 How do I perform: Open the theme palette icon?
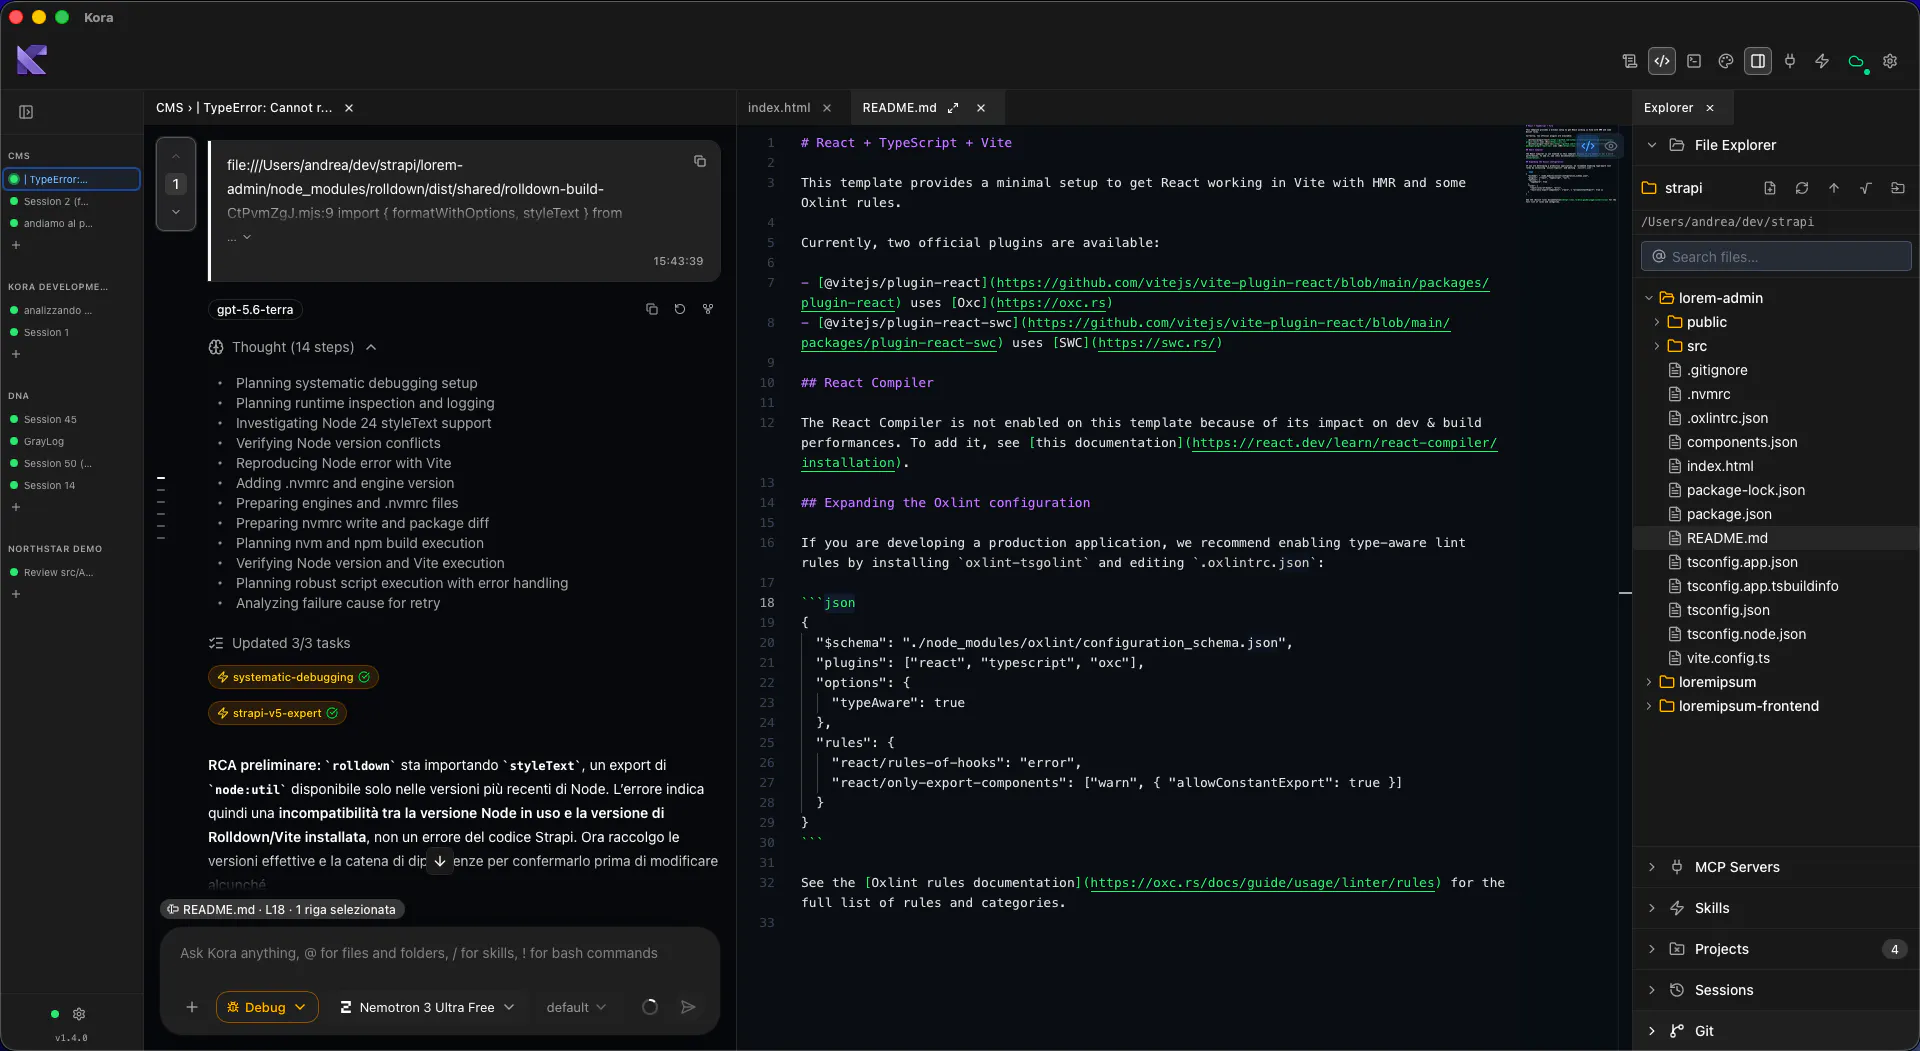point(1726,61)
